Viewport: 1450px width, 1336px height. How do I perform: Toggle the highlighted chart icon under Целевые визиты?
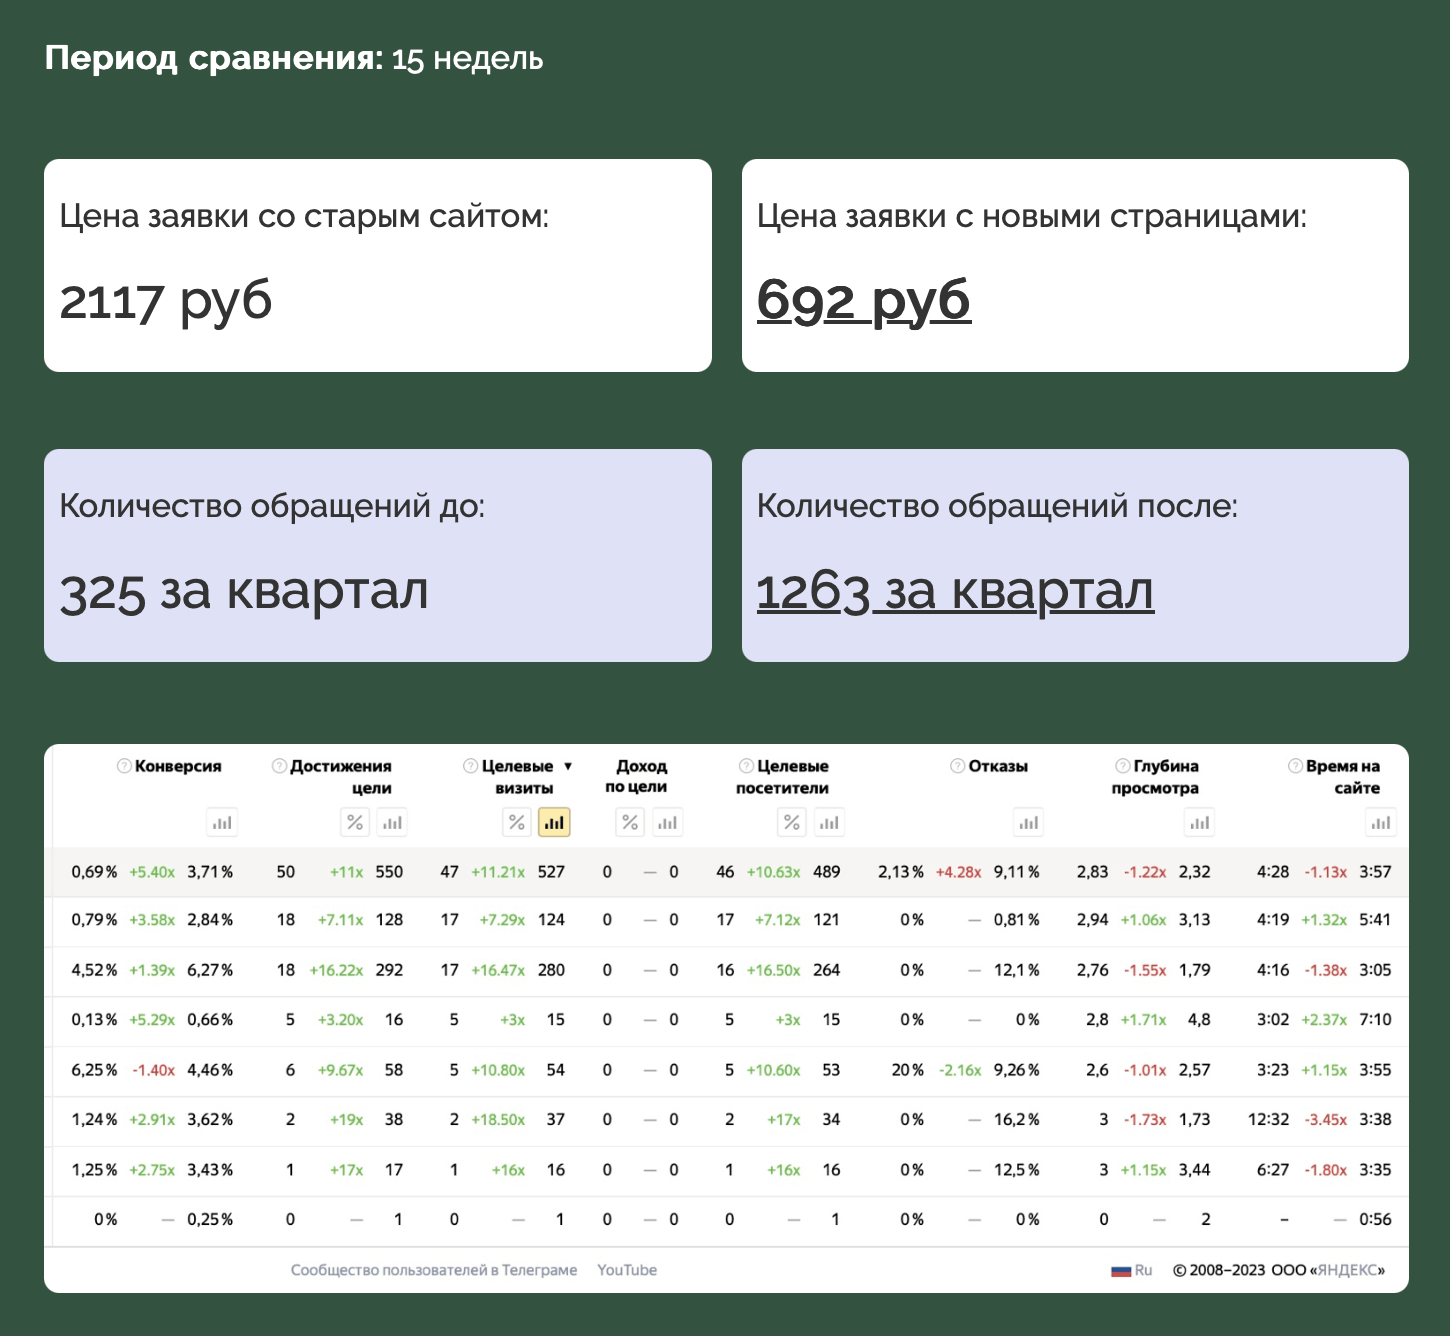tap(554, 823)
